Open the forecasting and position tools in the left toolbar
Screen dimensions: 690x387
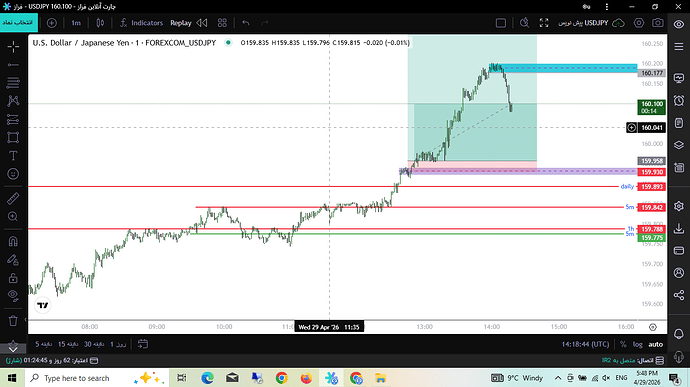point(13,119)
